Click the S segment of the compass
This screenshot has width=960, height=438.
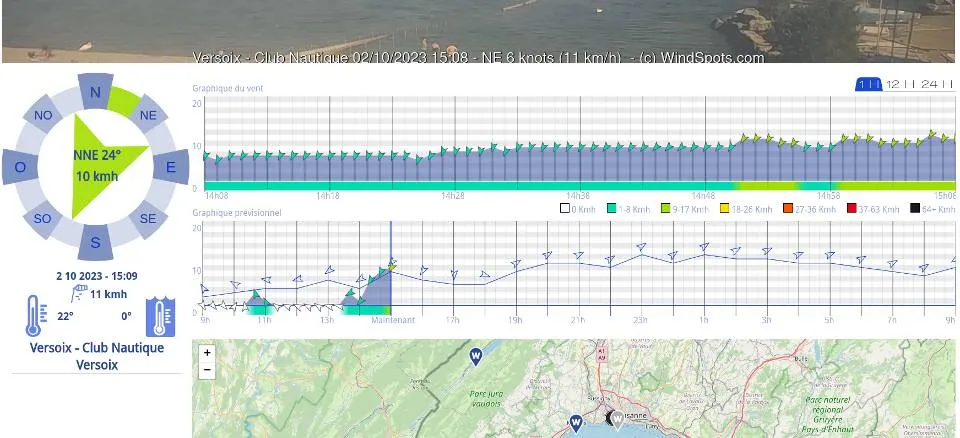coord(96,242)
